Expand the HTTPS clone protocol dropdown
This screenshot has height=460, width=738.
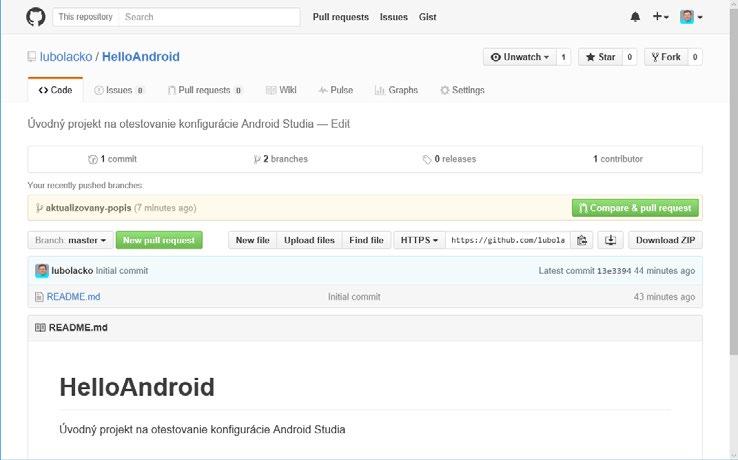point(419,240)
